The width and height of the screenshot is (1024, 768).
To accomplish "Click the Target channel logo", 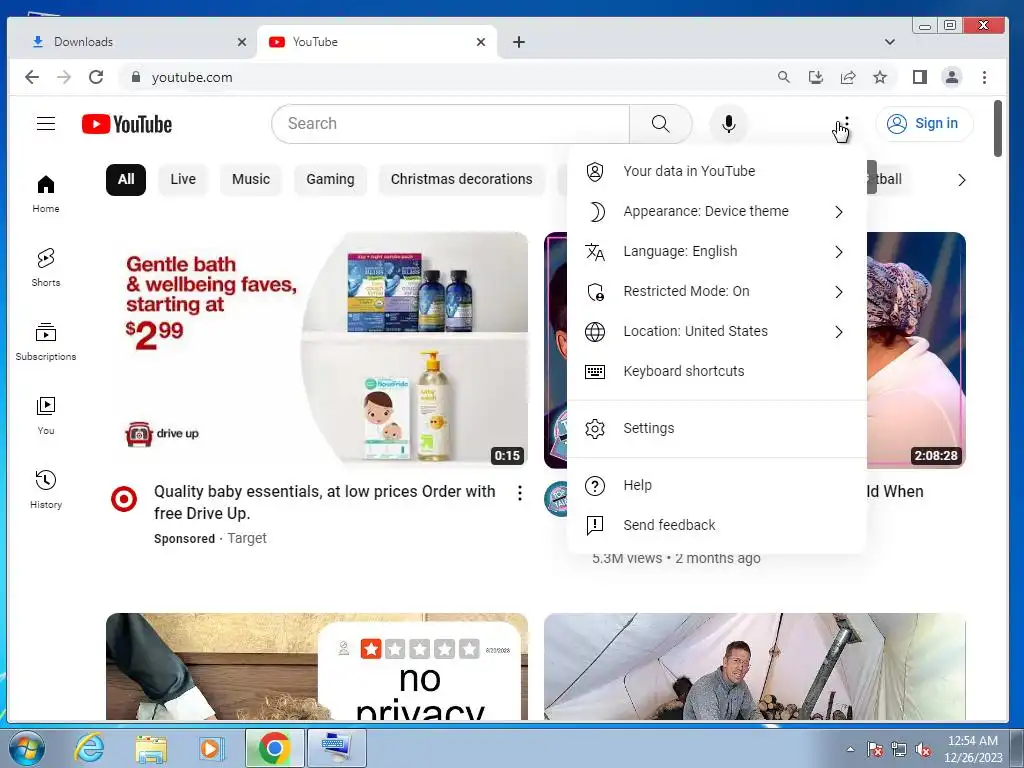I will coord(124,500).
